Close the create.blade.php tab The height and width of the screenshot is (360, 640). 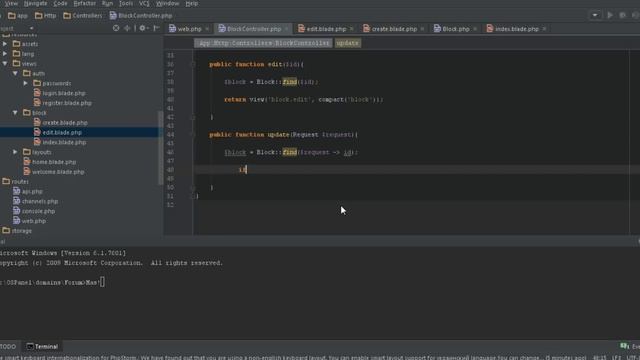click(422, 29)
